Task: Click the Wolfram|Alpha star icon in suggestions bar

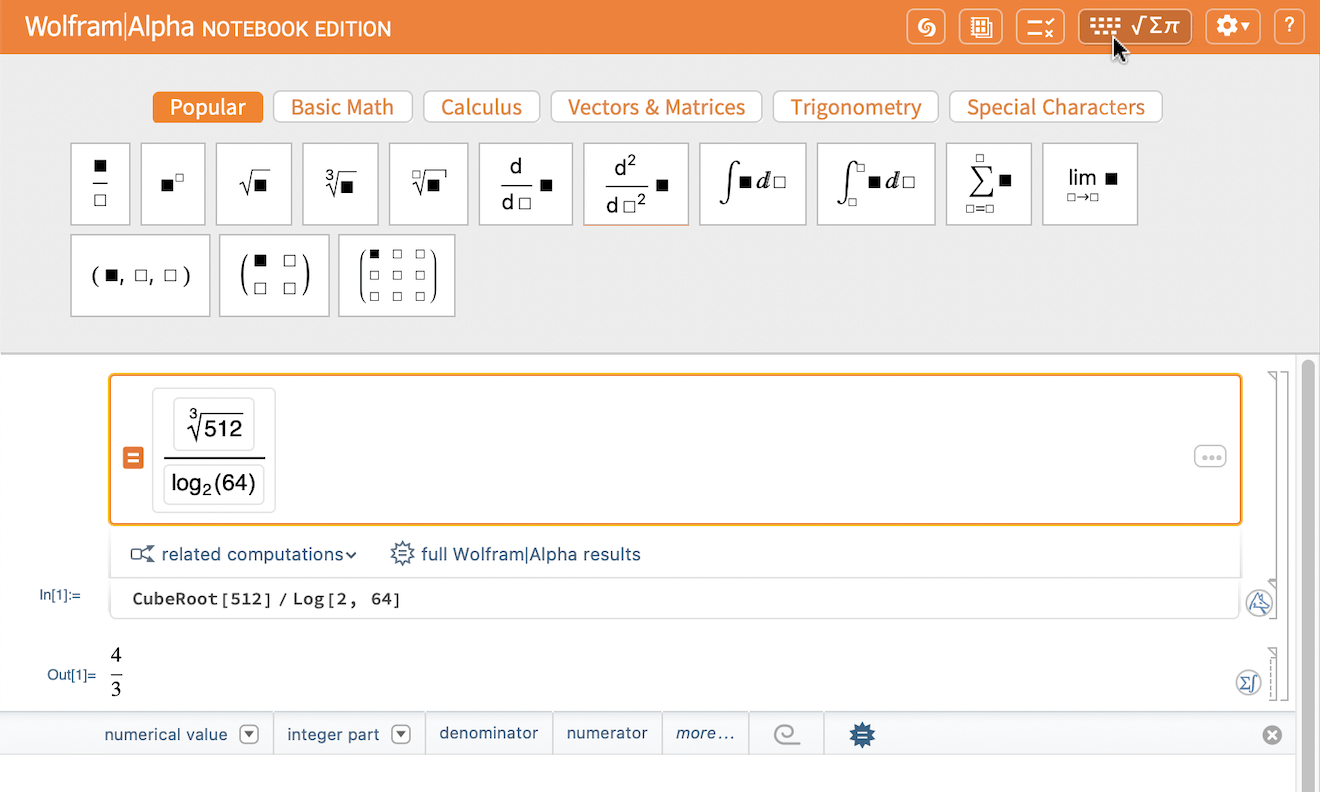Action: [x=861, y=735]
